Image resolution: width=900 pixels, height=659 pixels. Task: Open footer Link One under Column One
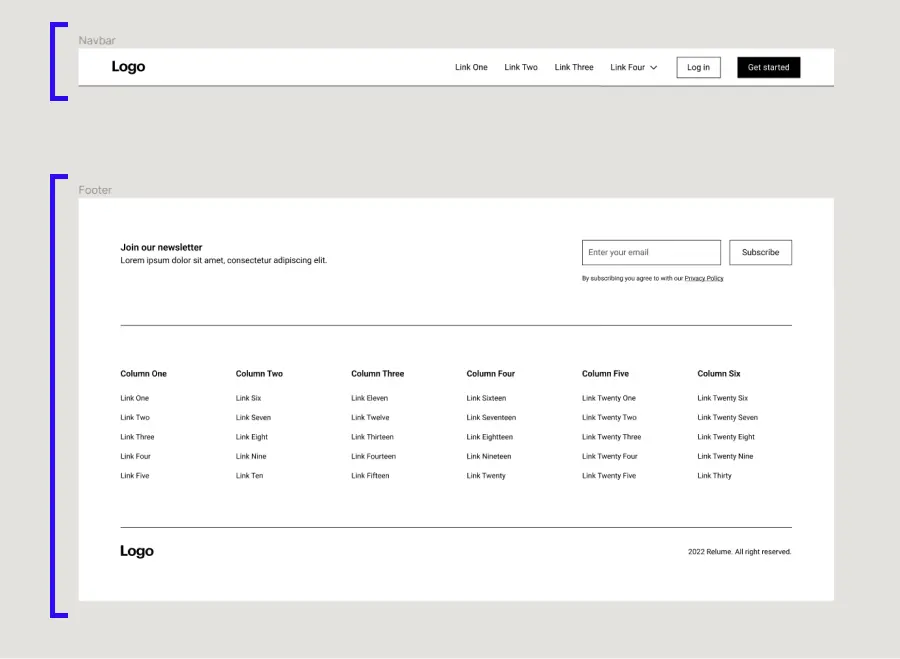(x=134, y=398)
